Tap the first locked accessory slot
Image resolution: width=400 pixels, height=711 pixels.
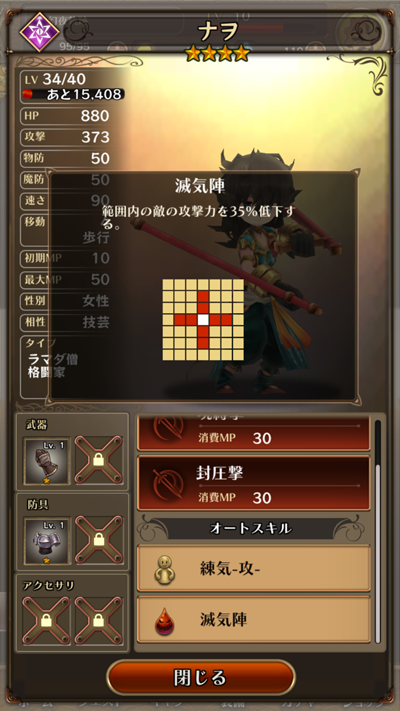coord(46,621)
